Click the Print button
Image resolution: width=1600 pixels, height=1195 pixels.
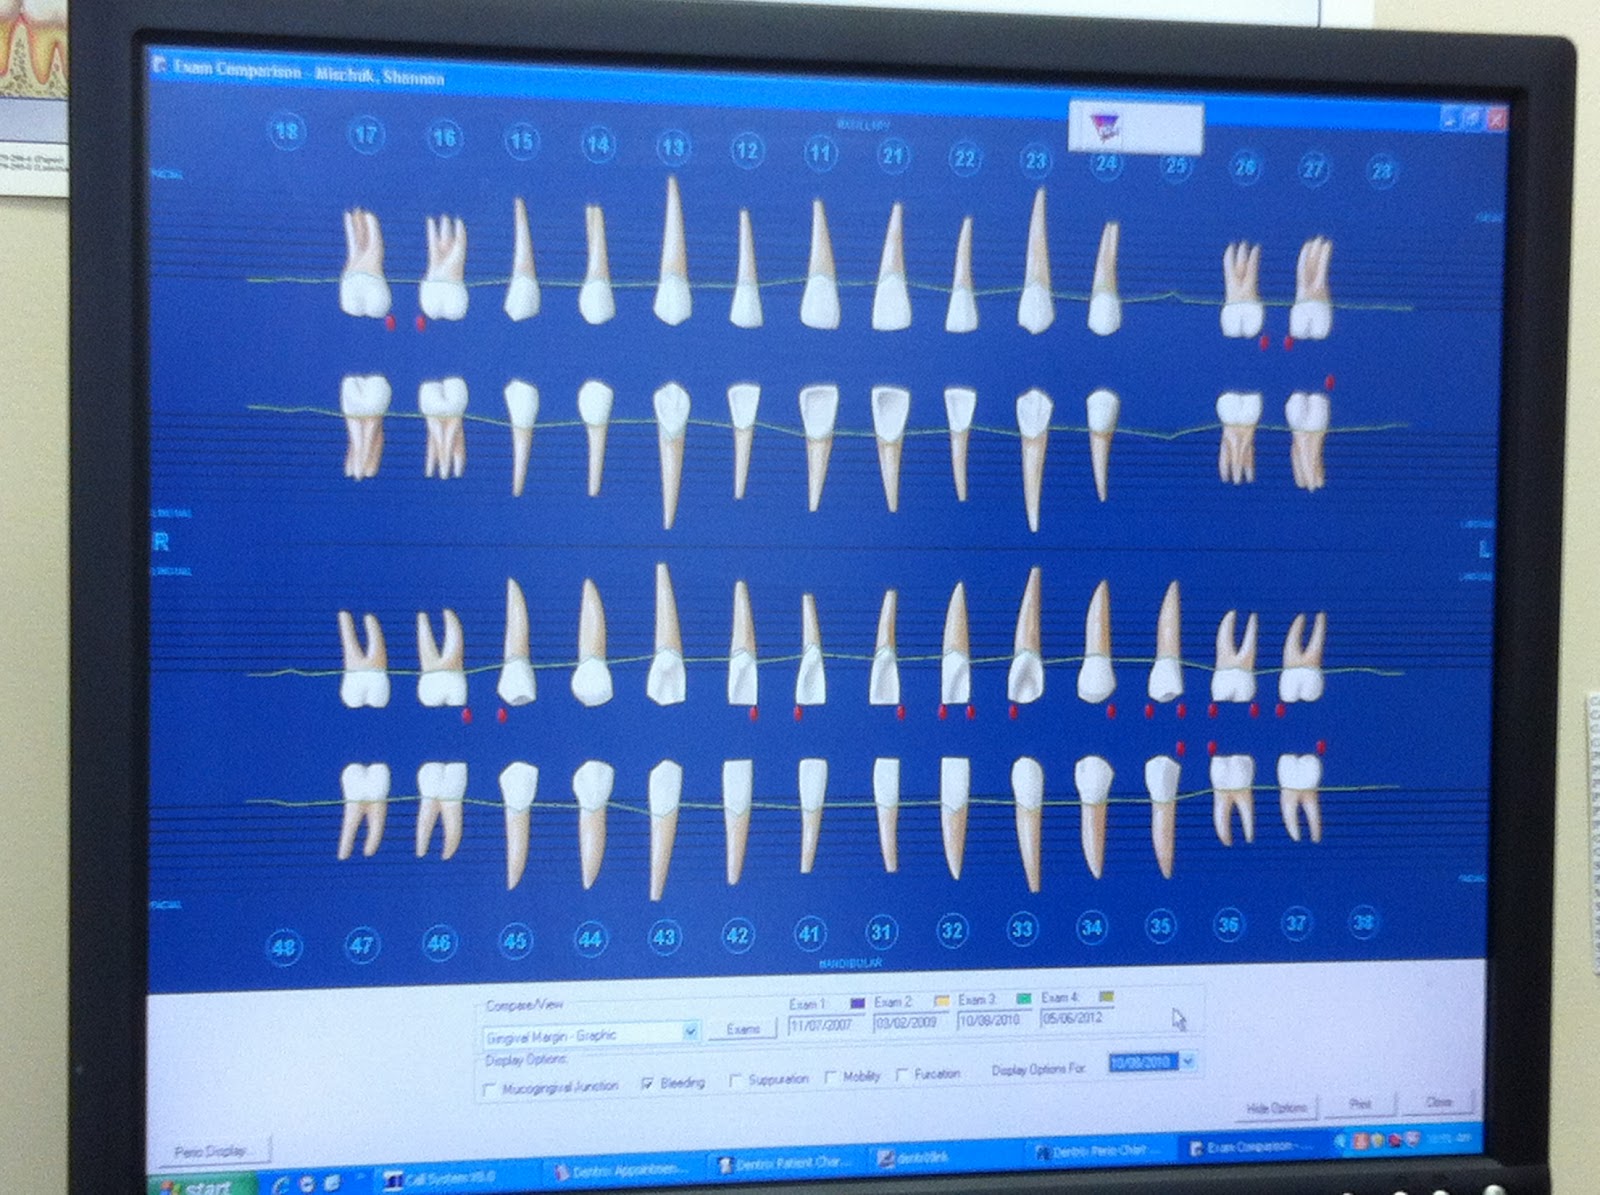pos(1360,1105)
